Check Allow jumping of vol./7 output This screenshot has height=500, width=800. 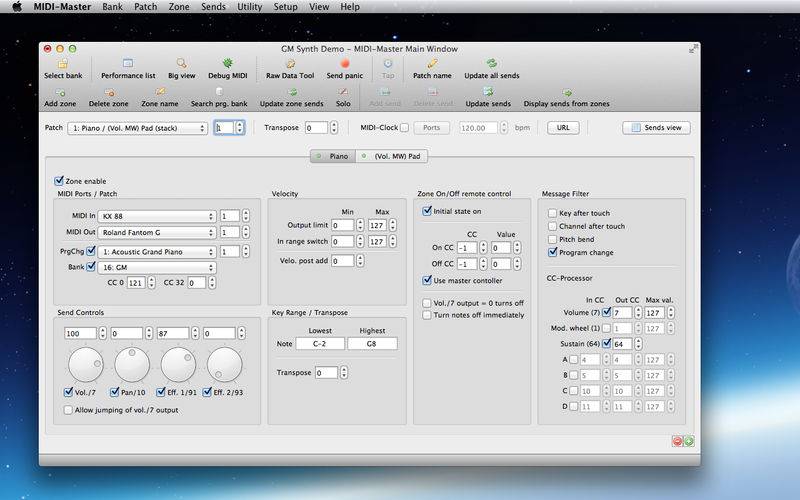click(x=69, y=410)
